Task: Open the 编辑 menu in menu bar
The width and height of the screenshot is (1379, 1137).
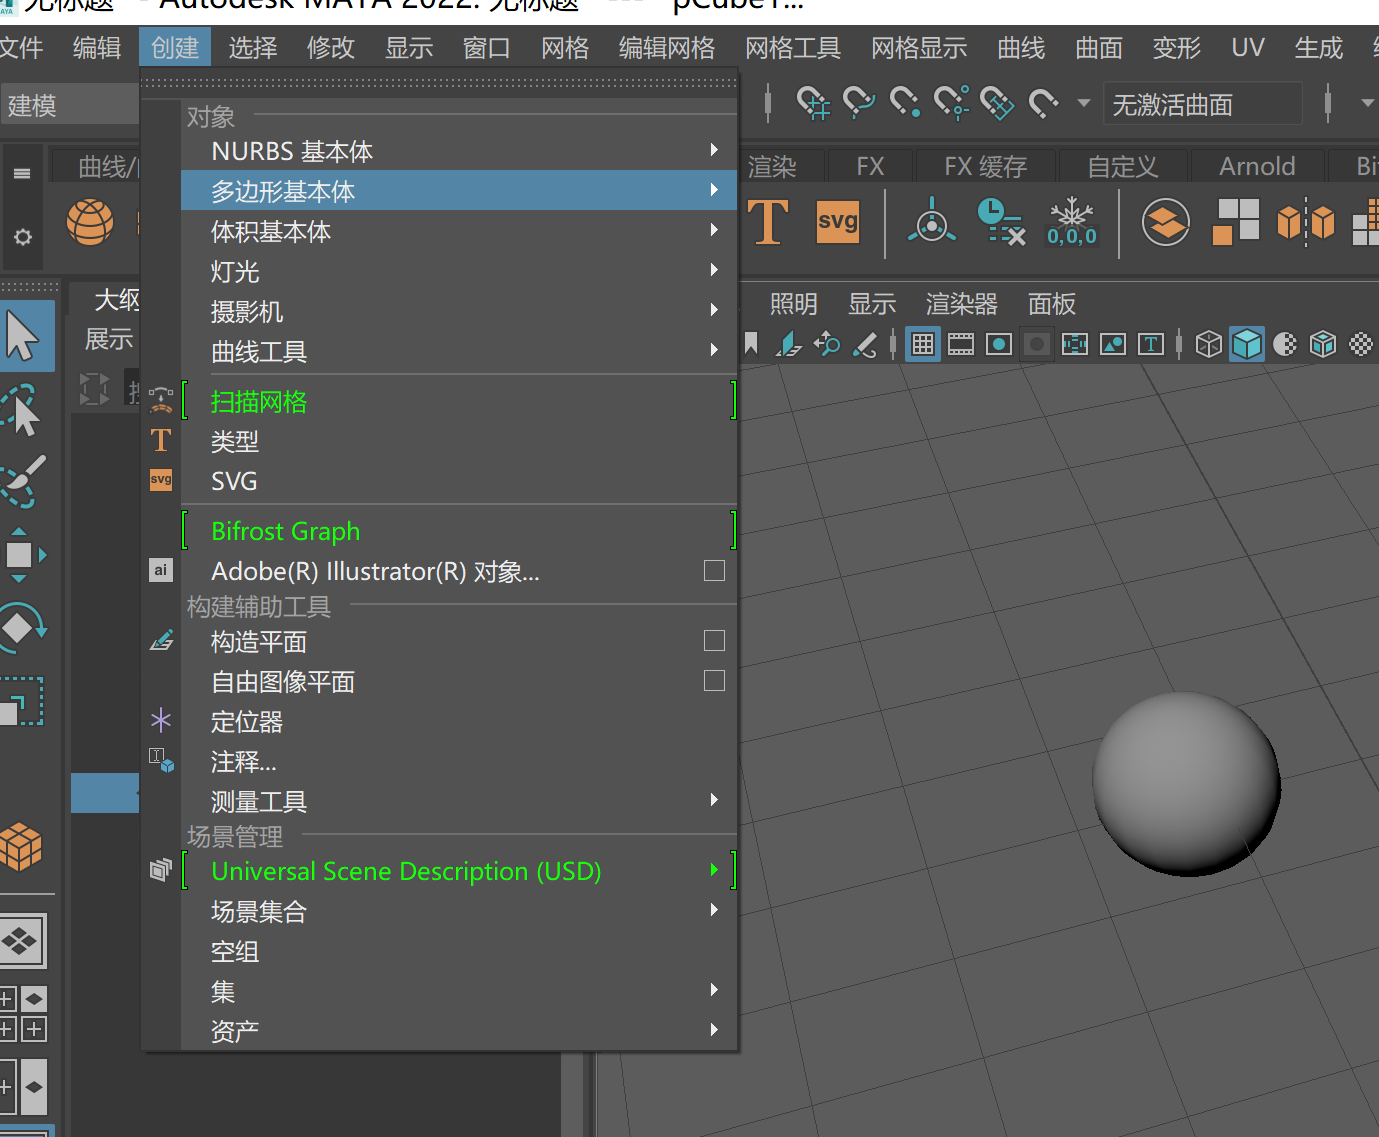Action: pyautogui.click(x=97, y=47)
